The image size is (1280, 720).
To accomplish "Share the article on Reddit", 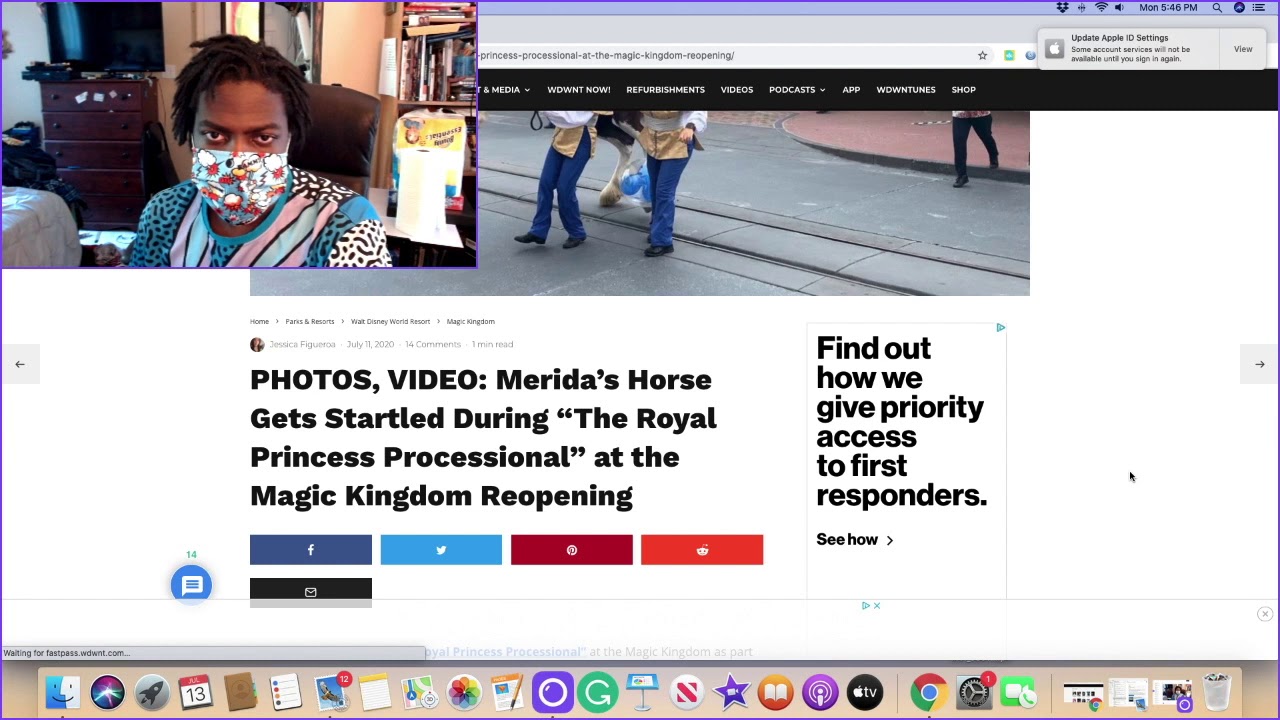I will point(702,550).
